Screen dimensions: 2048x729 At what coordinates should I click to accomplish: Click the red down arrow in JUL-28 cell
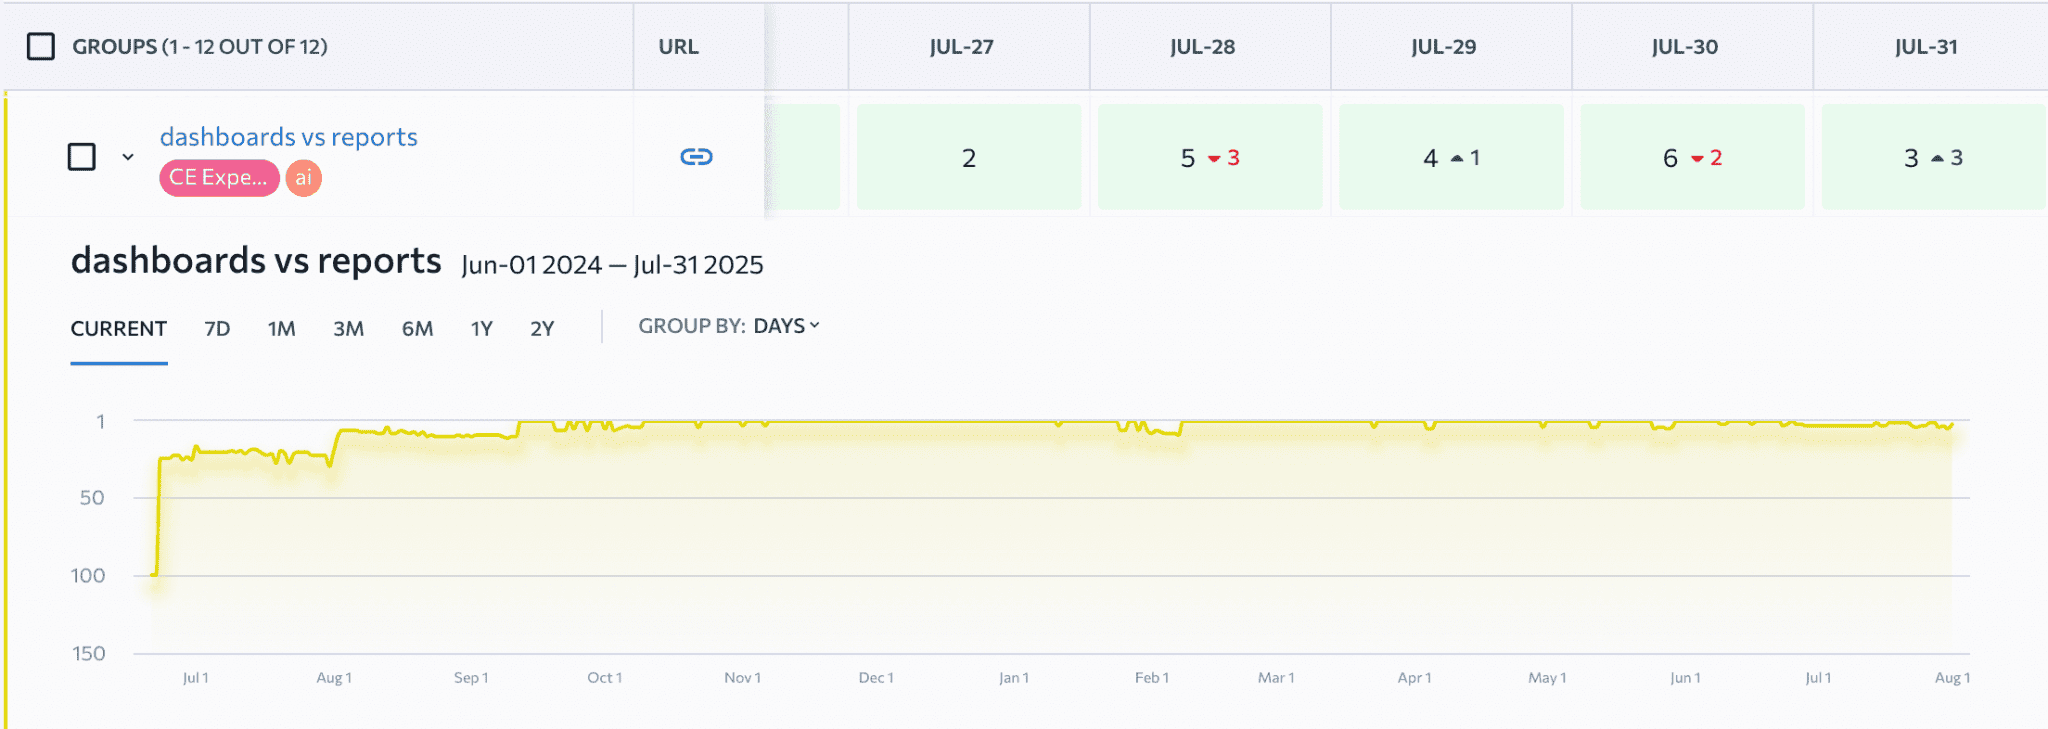1214,159
